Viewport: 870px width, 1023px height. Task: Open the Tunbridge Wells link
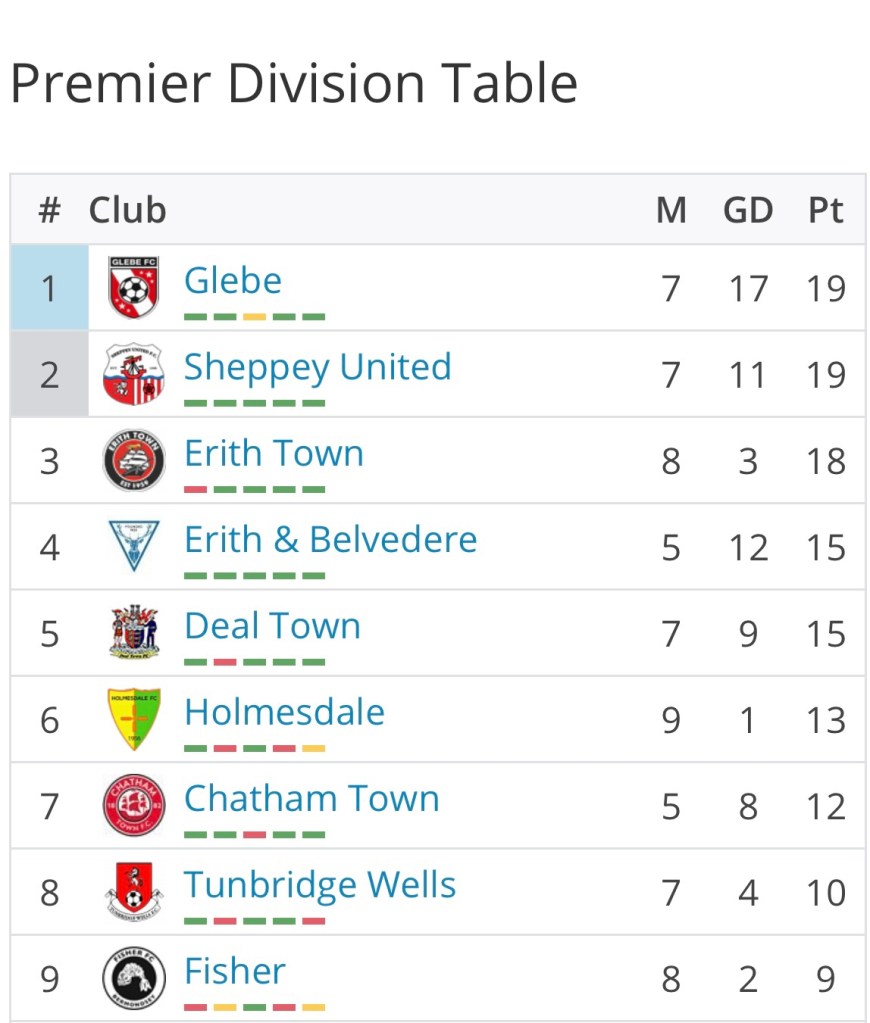click(x=320, y=884)
